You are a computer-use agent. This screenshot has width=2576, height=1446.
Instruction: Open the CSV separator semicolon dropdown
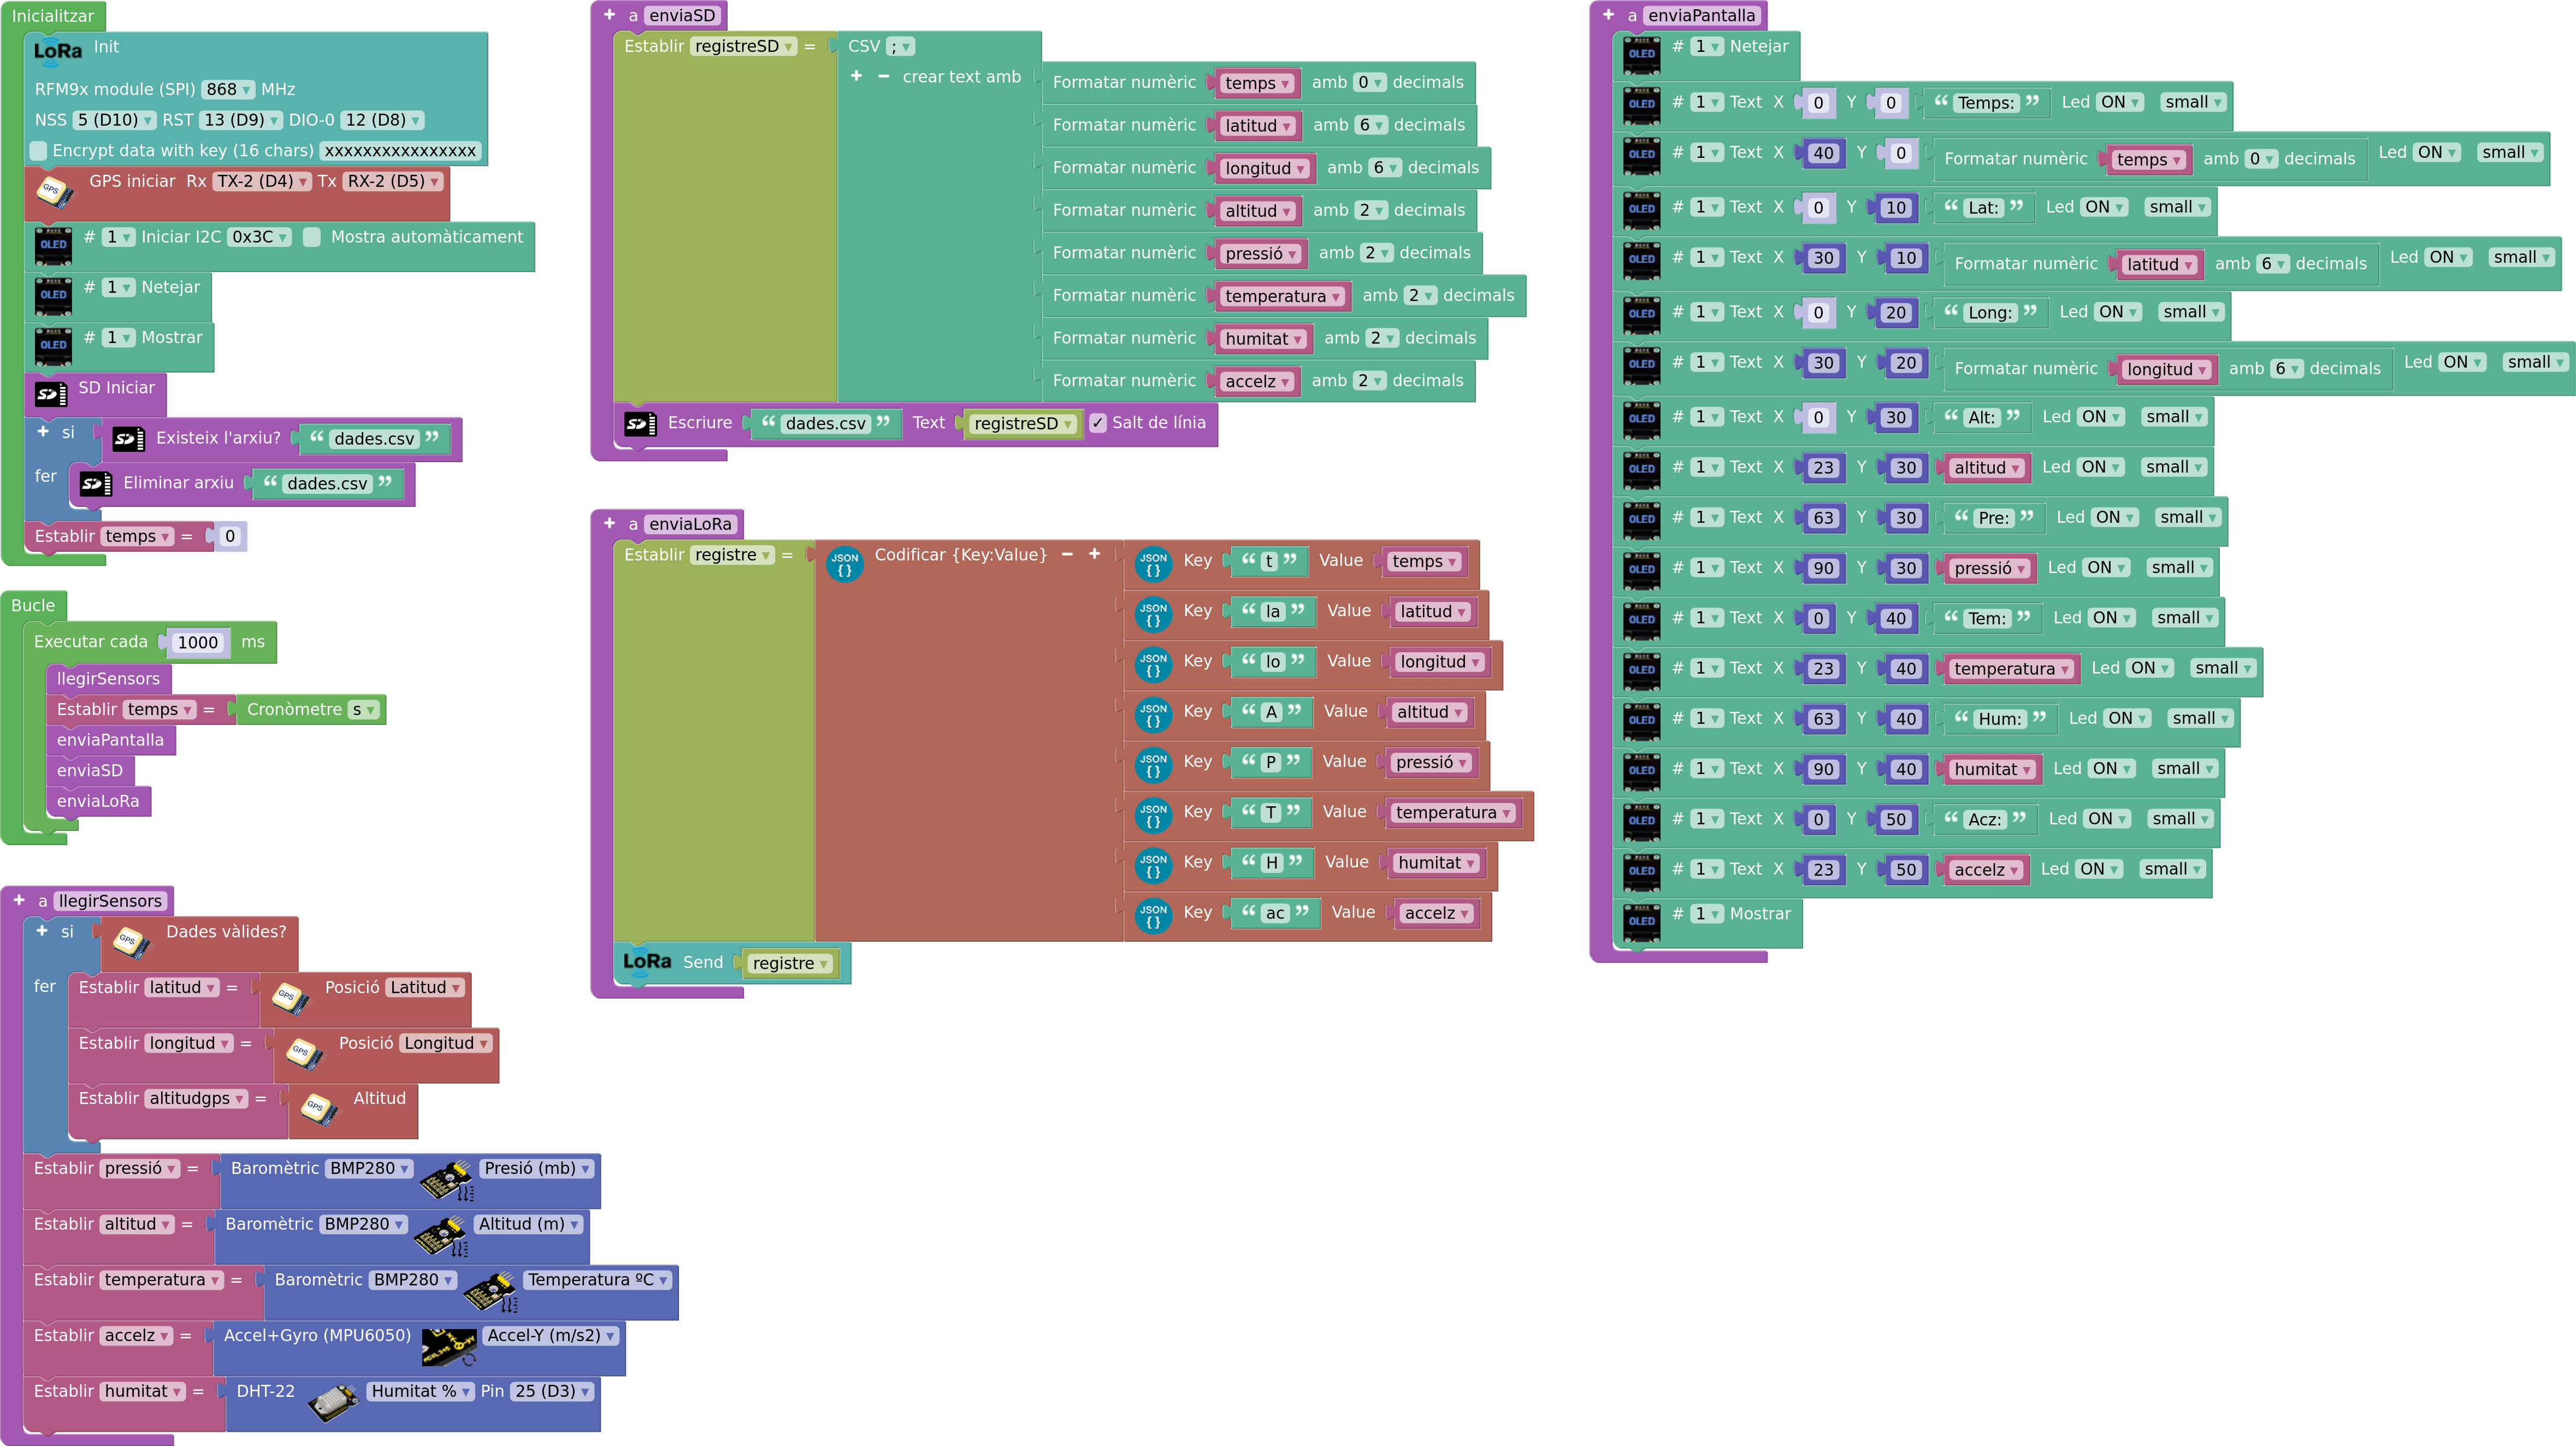pyautogui.click(x=900, y=47)
